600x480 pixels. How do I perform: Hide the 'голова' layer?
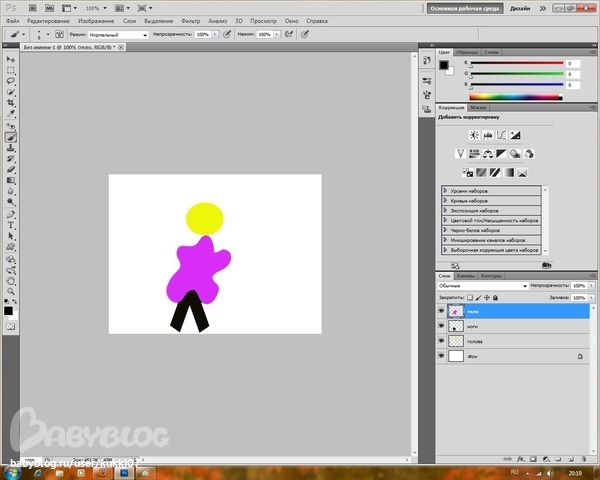pyautogui.click(x=441, y=341)
